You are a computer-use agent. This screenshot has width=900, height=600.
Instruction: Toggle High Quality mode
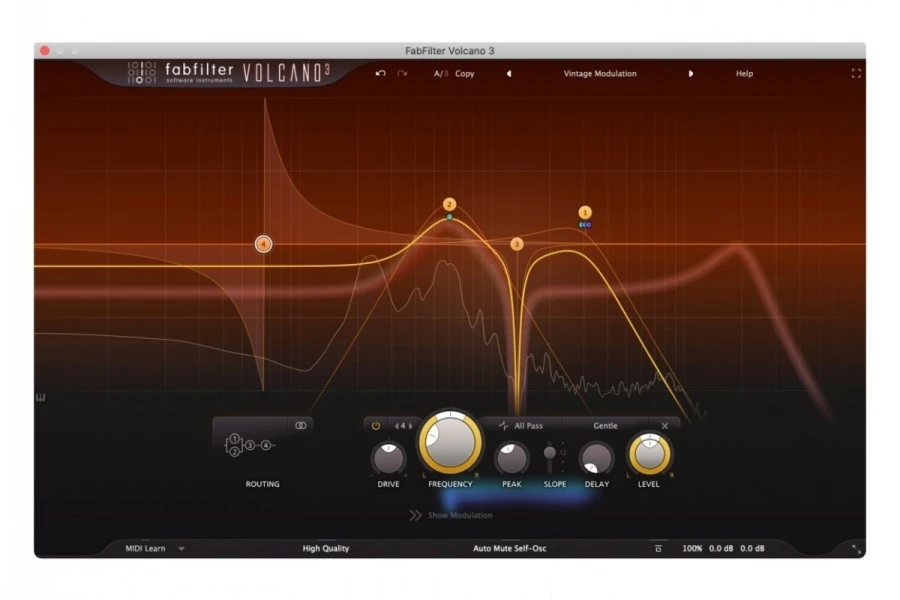click(326, 548)
